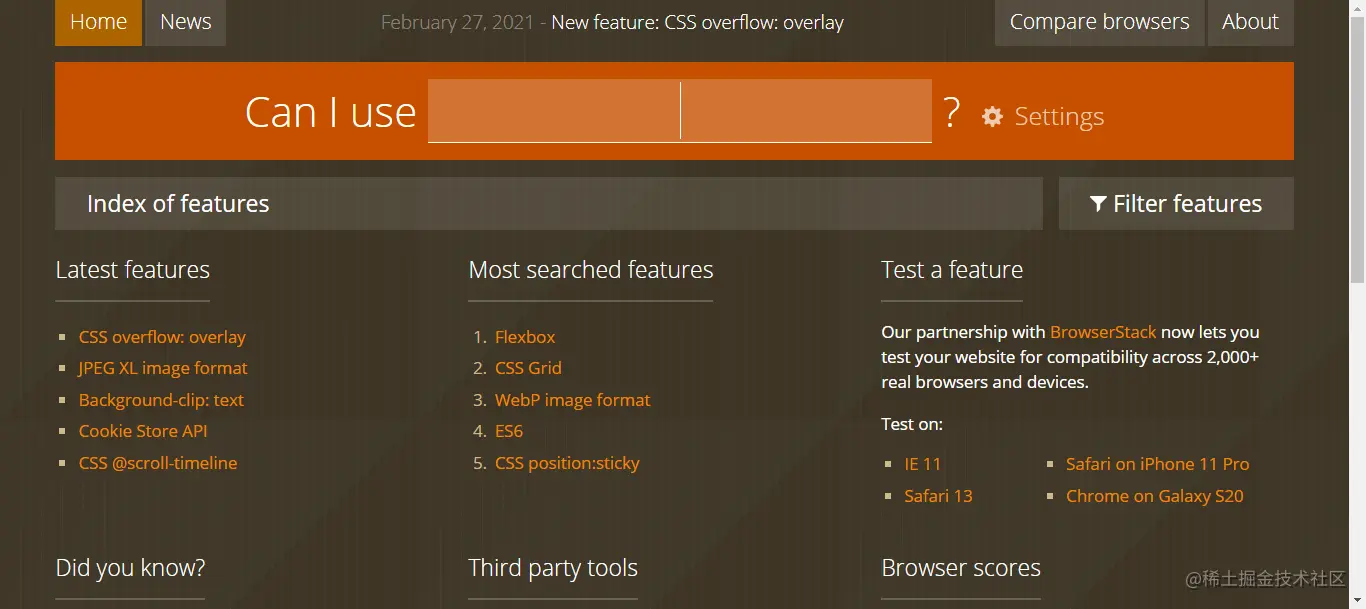
Task: Open WebP image format link
Action: pos(572,400)
